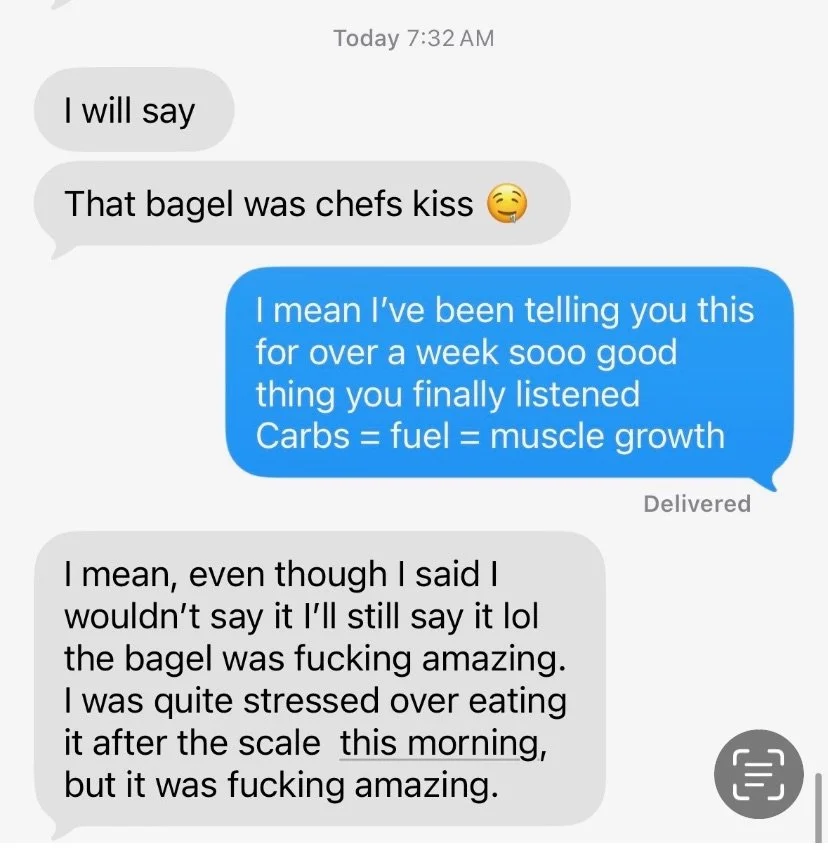The width and height of the screenshot is (828, 854).
Task: Select the "bagel was fucking amazing" gray bubble
Action: coord(320,679)
